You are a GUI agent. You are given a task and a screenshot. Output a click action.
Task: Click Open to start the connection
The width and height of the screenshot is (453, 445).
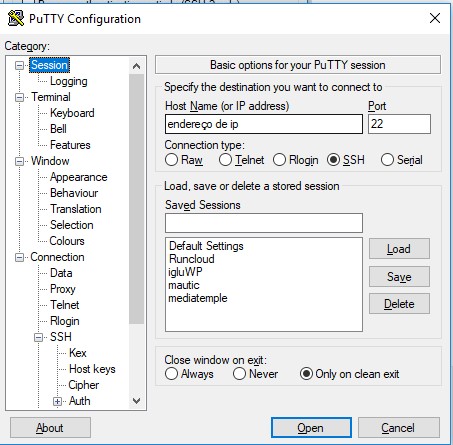(x=311, y=428)
